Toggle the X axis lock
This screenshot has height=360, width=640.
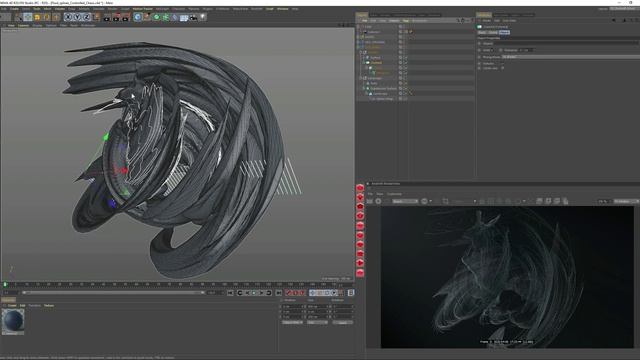click(68, 17)
